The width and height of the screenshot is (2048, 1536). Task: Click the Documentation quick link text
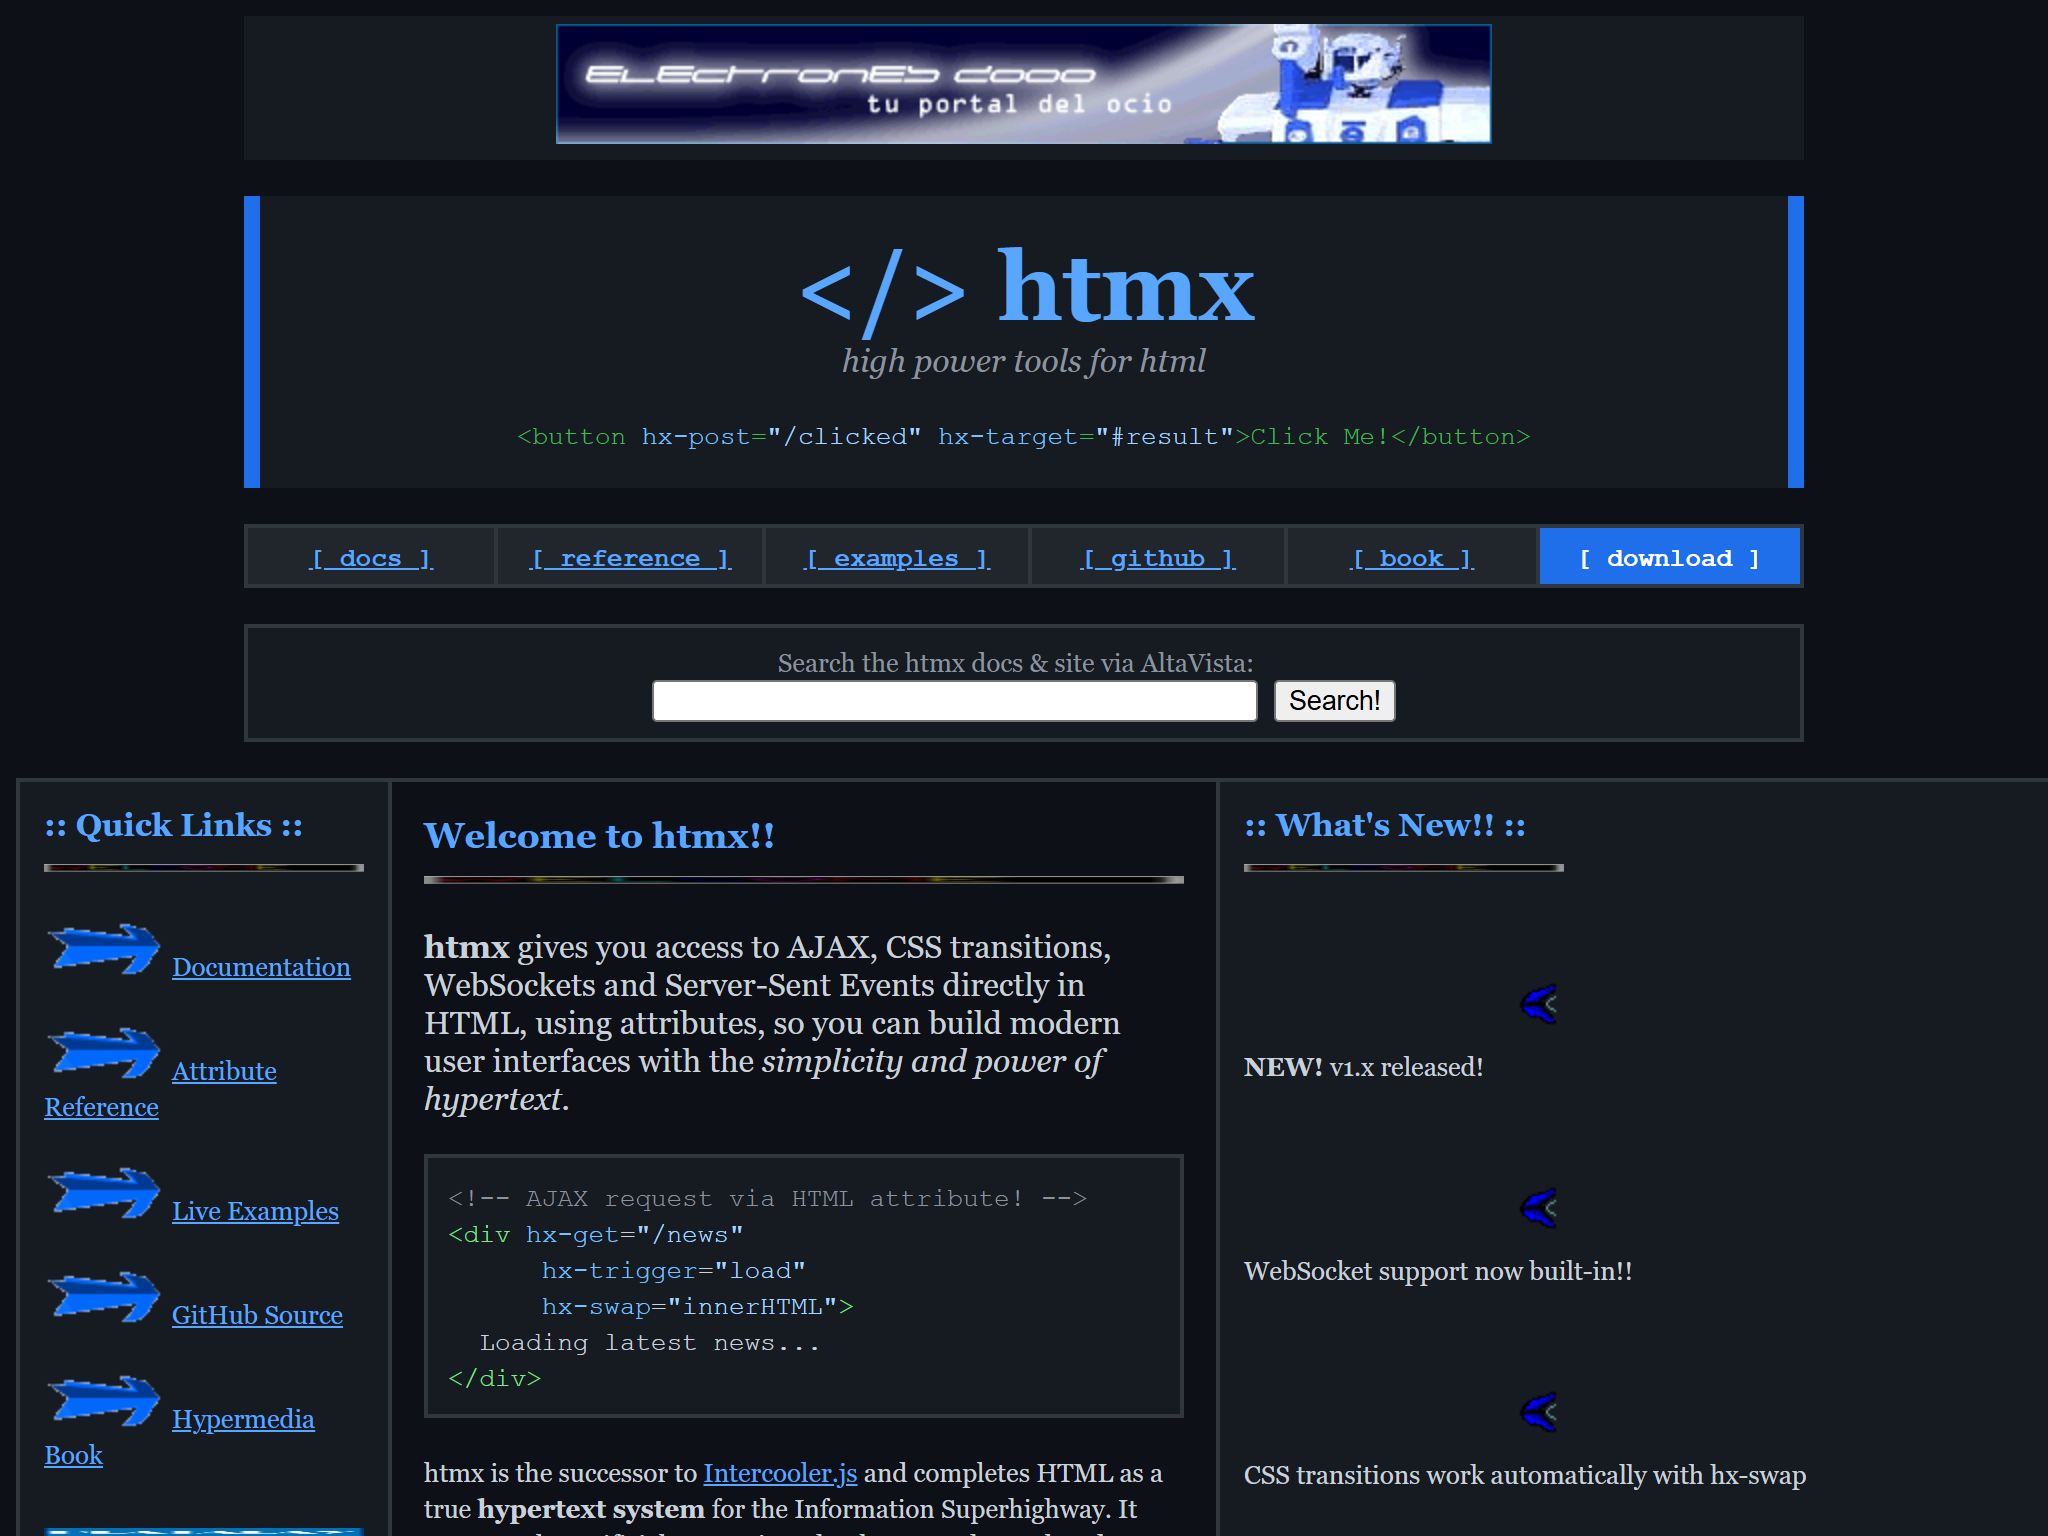[x=262, y=967]
